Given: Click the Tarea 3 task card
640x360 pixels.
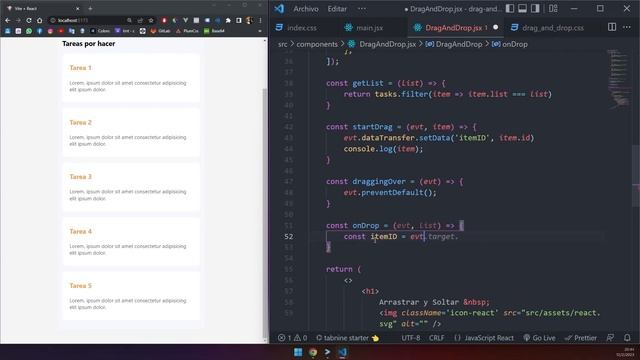Looking at the screenshot, I should (x=131, y=187).
